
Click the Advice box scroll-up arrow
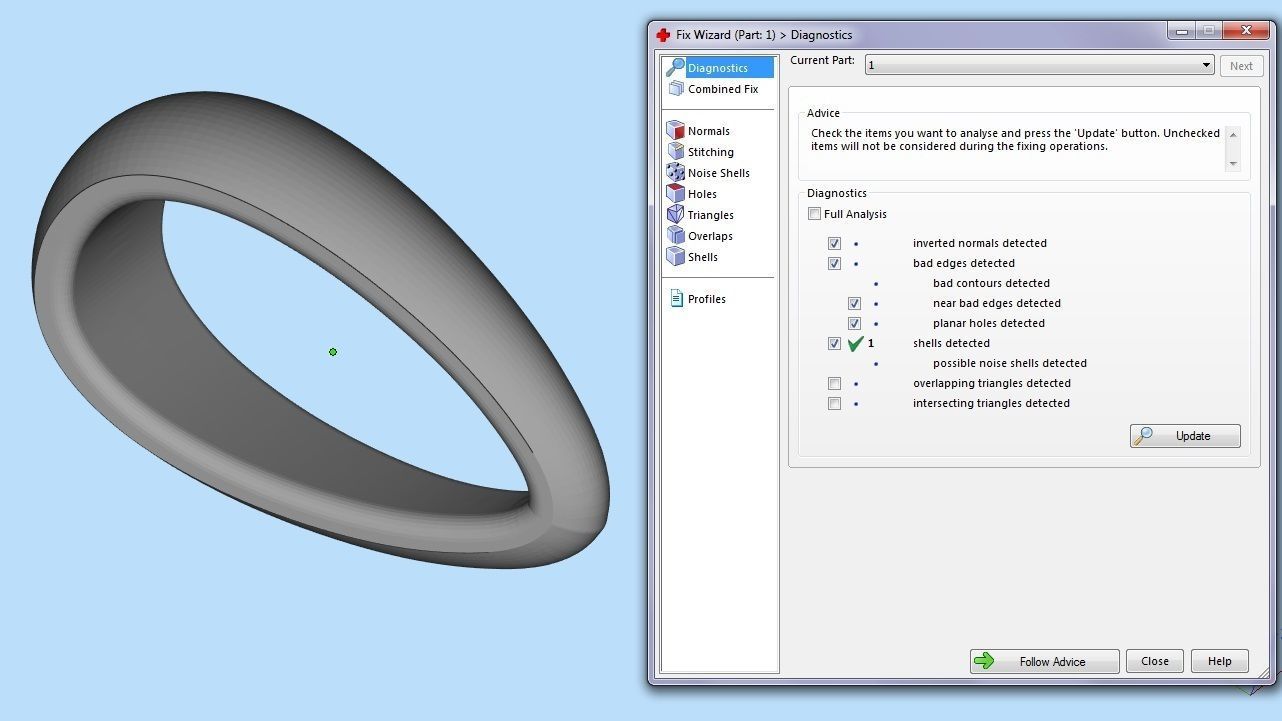(x=1233, y=134)
